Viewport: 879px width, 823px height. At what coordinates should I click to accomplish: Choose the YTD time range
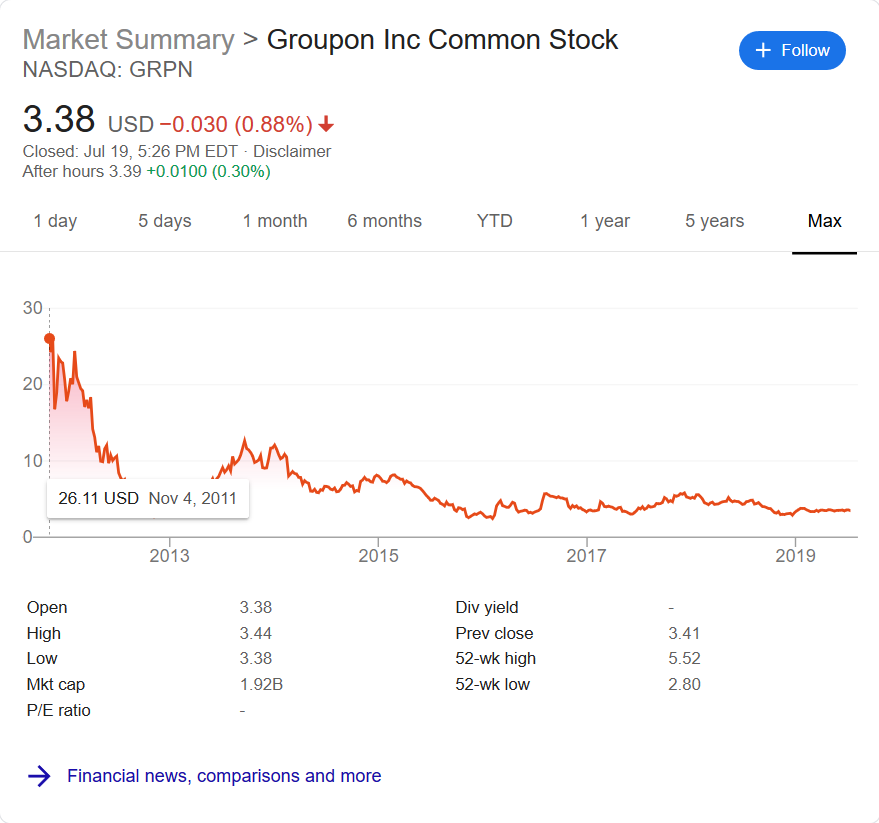click(x=494, y=221)
